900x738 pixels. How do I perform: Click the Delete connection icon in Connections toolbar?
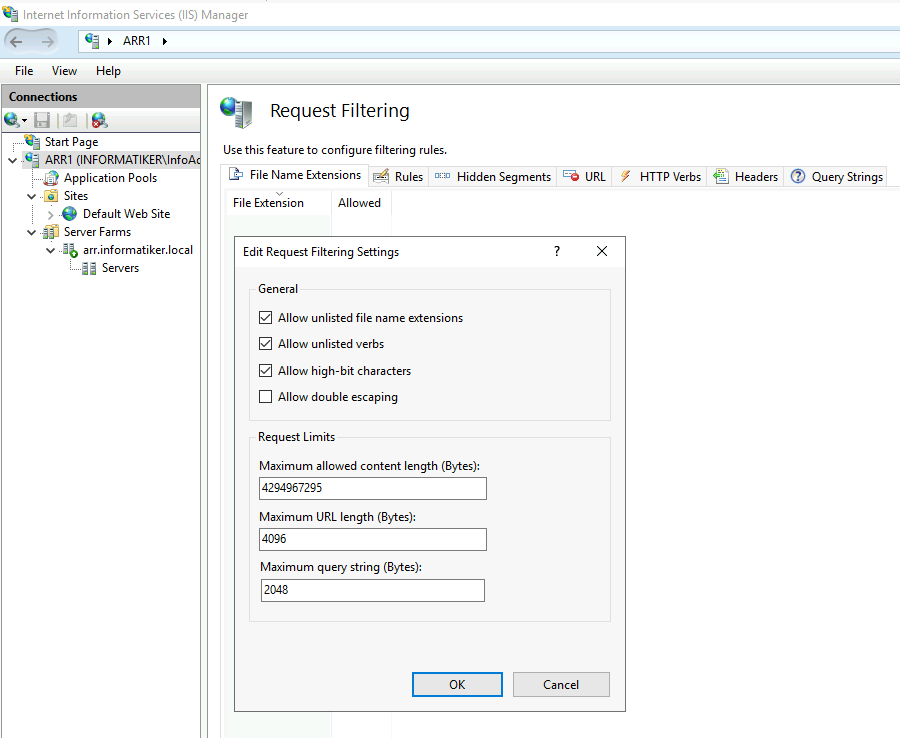[x=99, y=120]
